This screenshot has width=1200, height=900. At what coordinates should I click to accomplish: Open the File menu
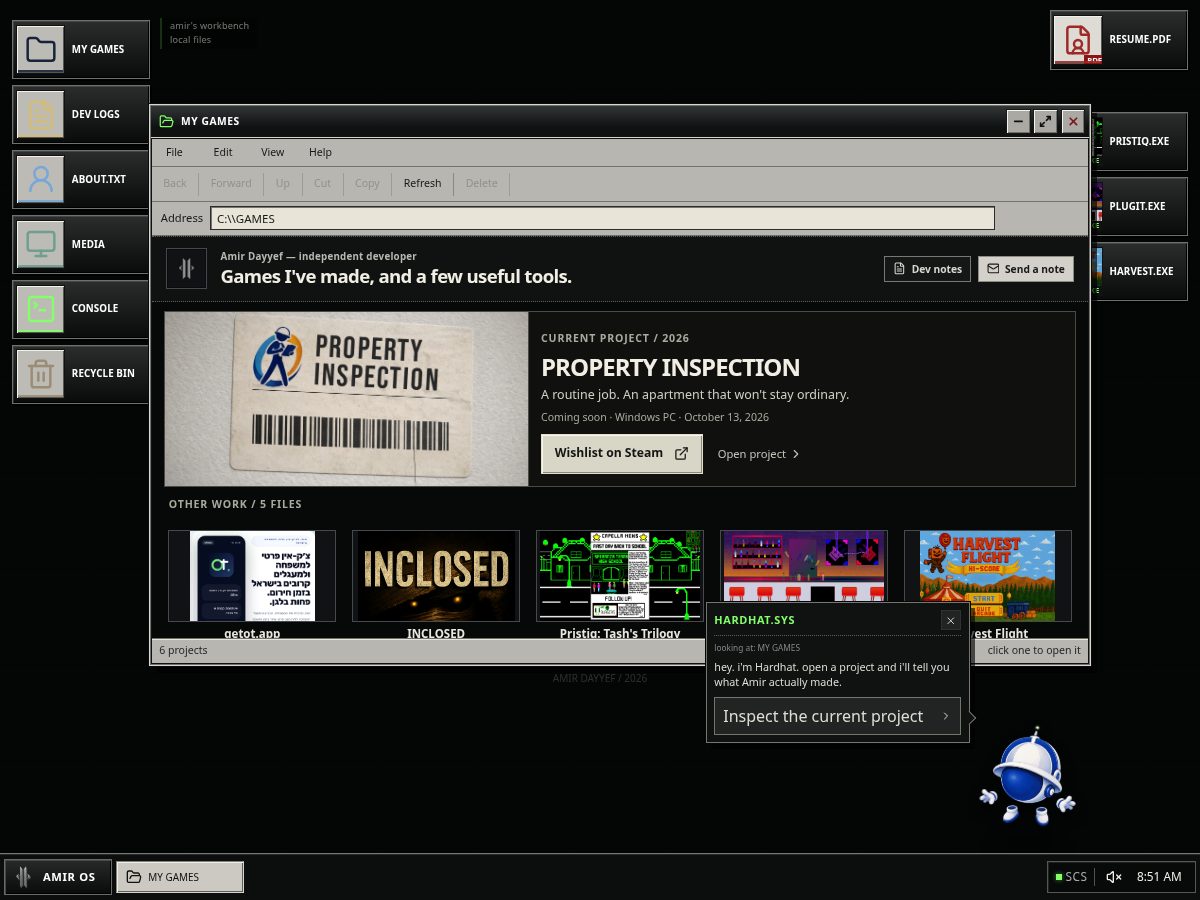[x=174, y=152]
